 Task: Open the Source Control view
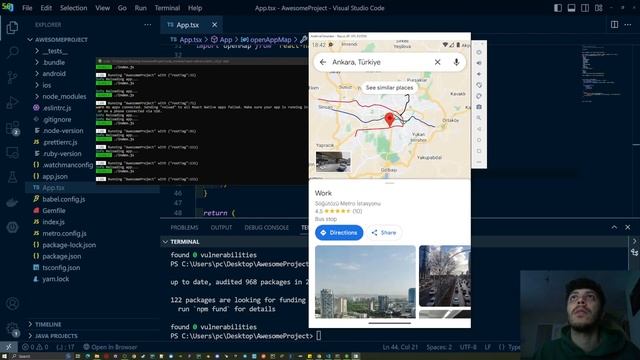(12, 77)
